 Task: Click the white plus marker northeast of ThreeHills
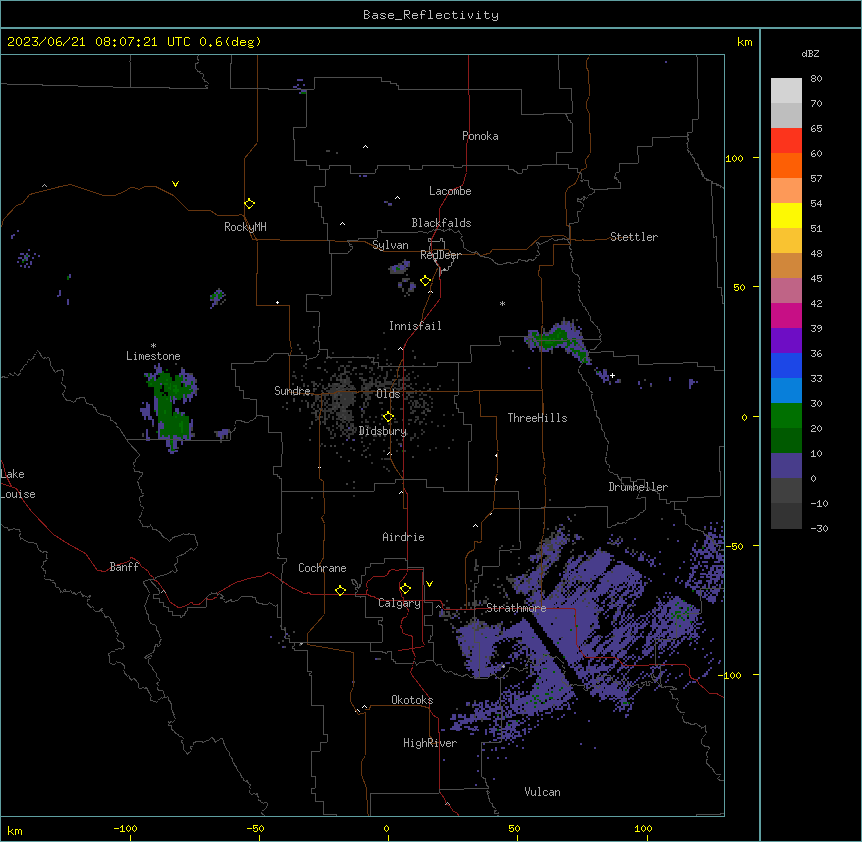pos(612,375)
